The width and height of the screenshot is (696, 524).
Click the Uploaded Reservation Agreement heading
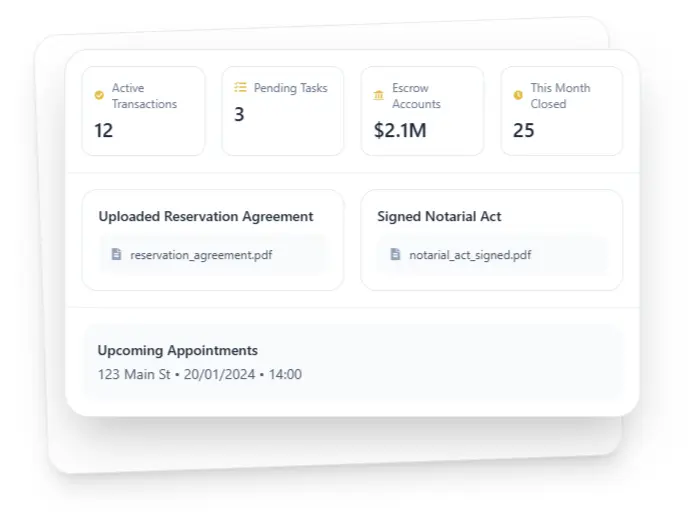coord(206,217)
